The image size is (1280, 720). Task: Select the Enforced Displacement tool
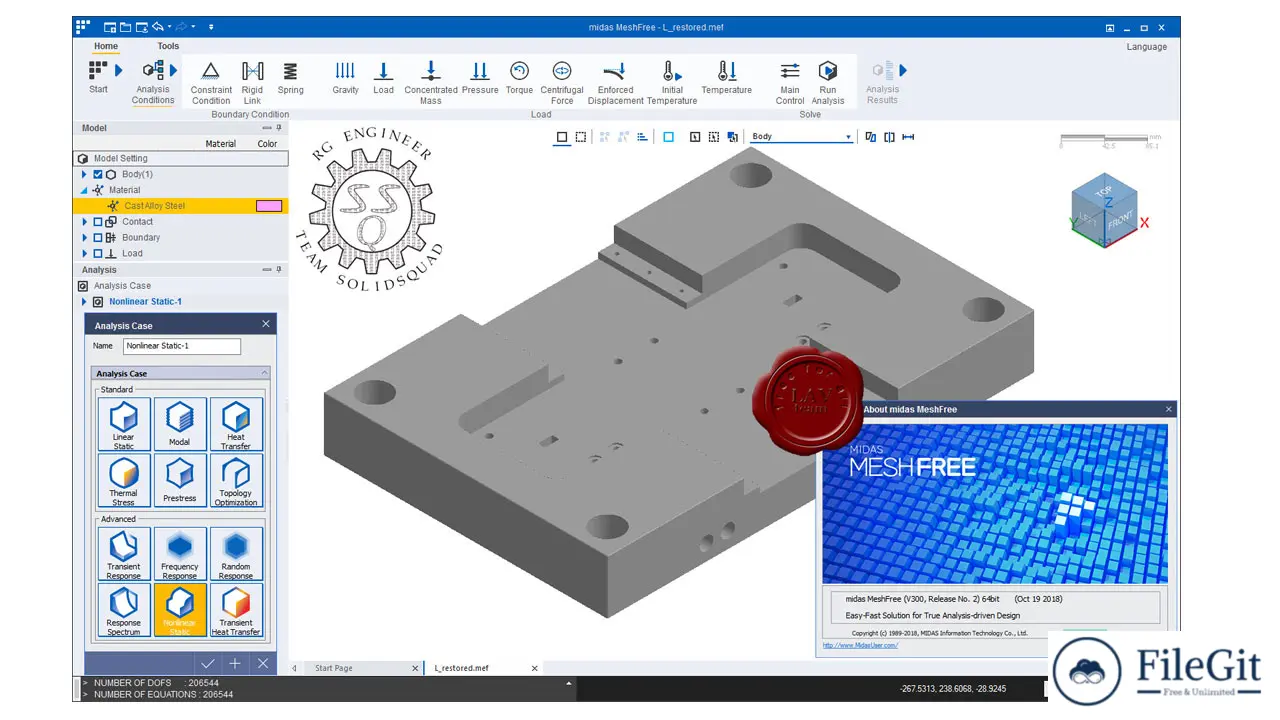pos(616,82)
